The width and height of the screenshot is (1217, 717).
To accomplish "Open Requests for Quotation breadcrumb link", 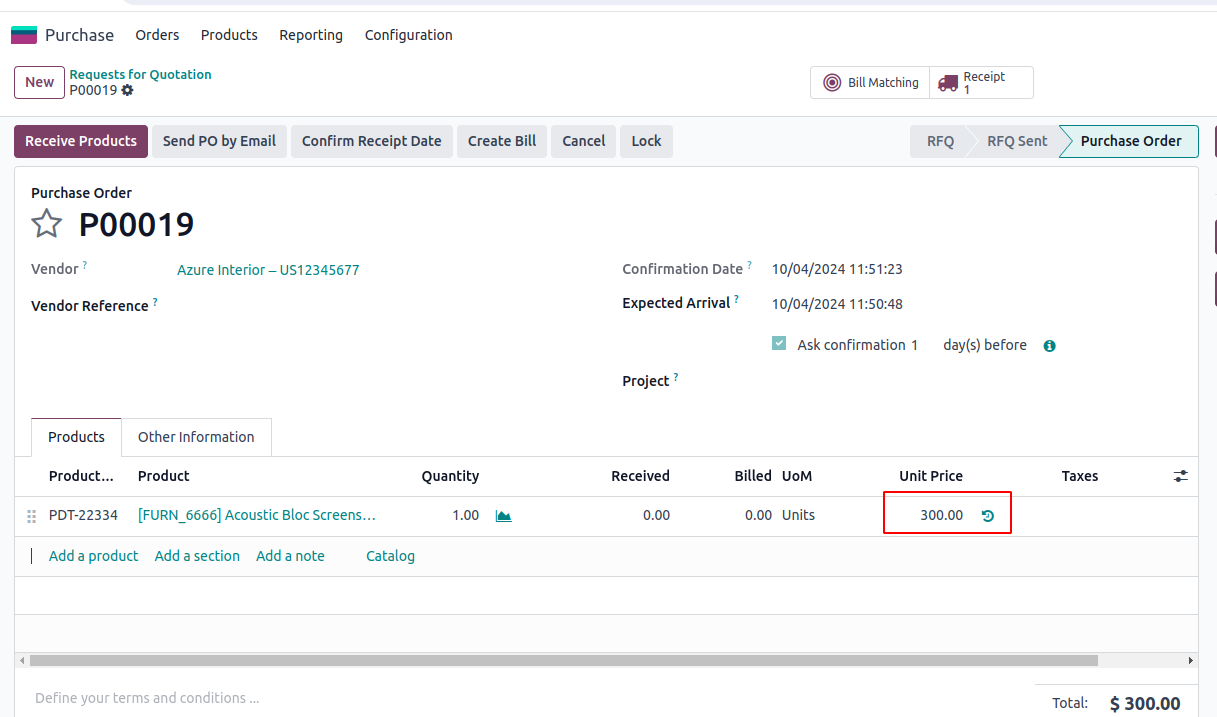I will [140, 74].
